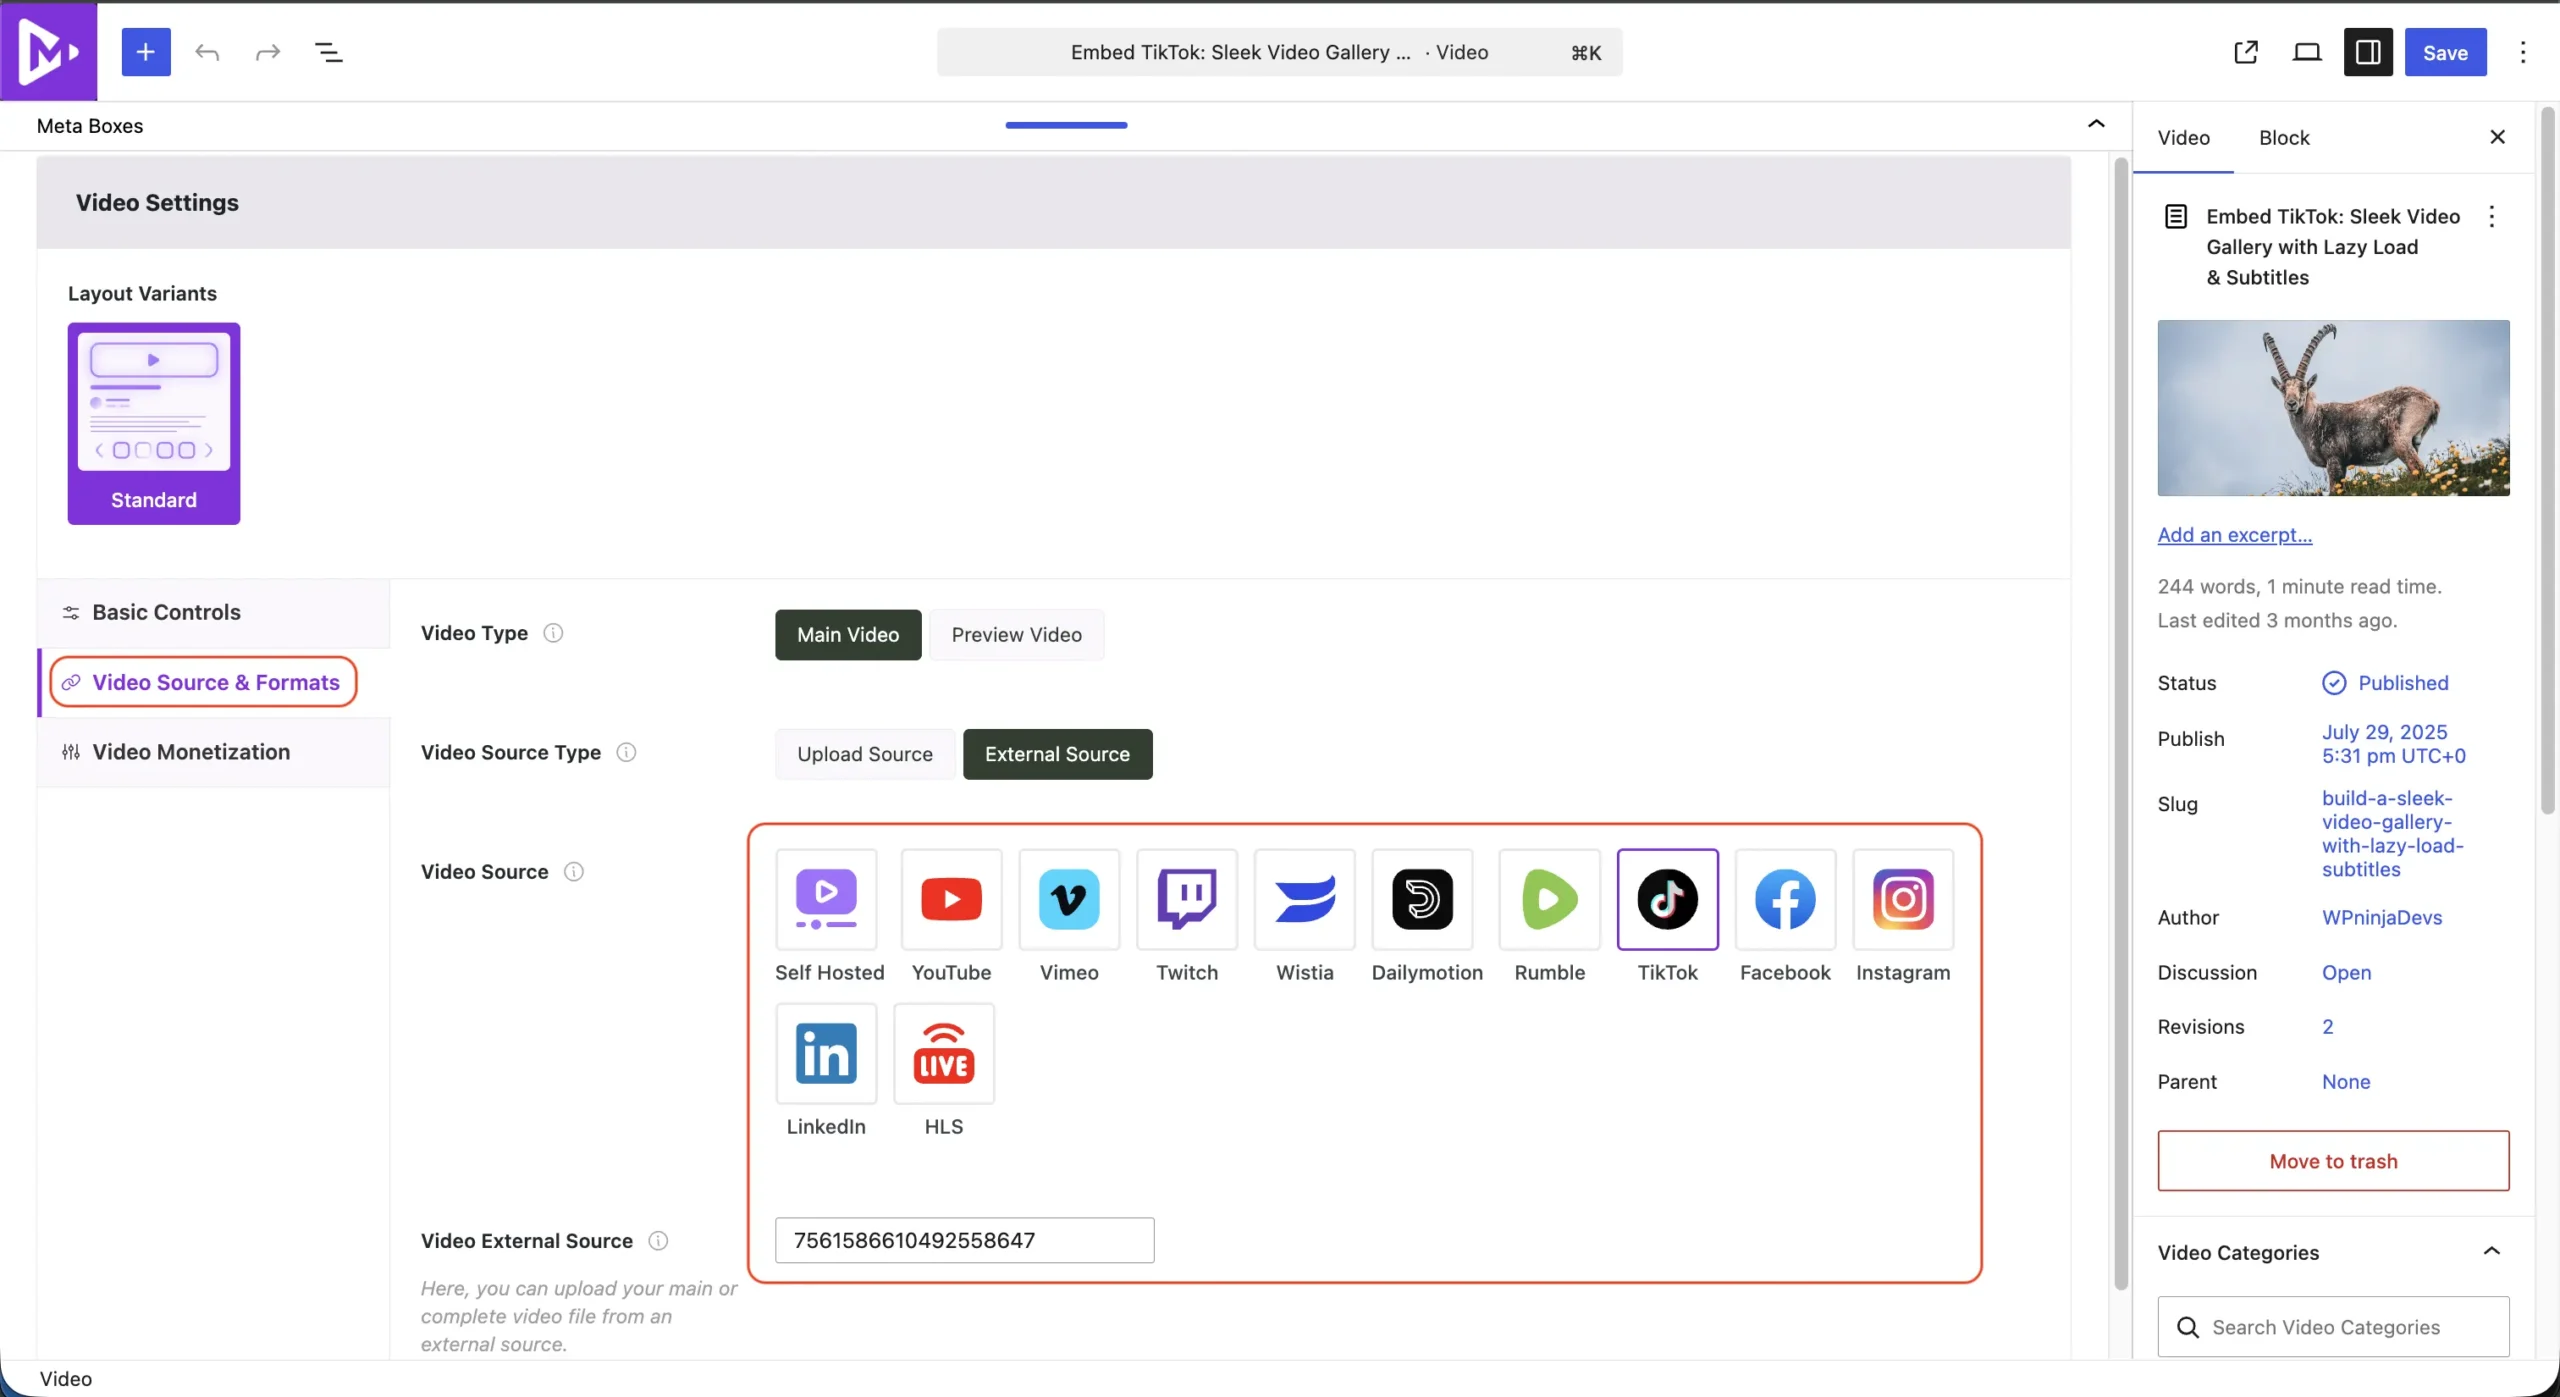2560x1397 pixels.
Task: Select the Twitch video source
Action: click(x=1187, y=899)
